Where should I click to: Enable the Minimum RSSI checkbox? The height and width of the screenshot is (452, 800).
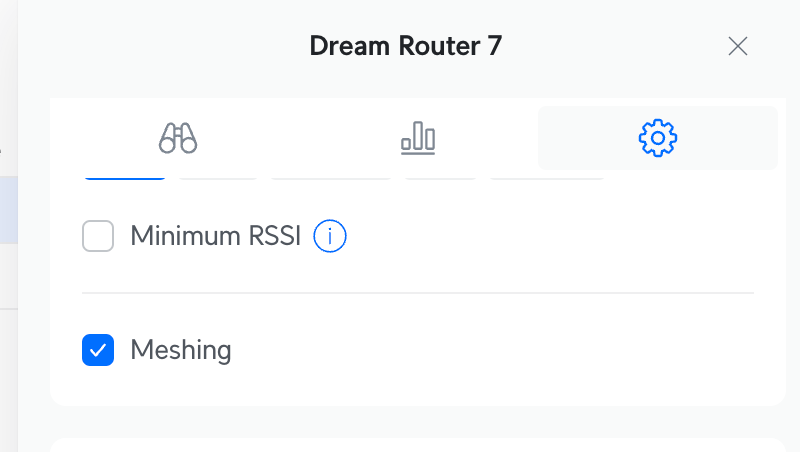click(x=98, y=237)
